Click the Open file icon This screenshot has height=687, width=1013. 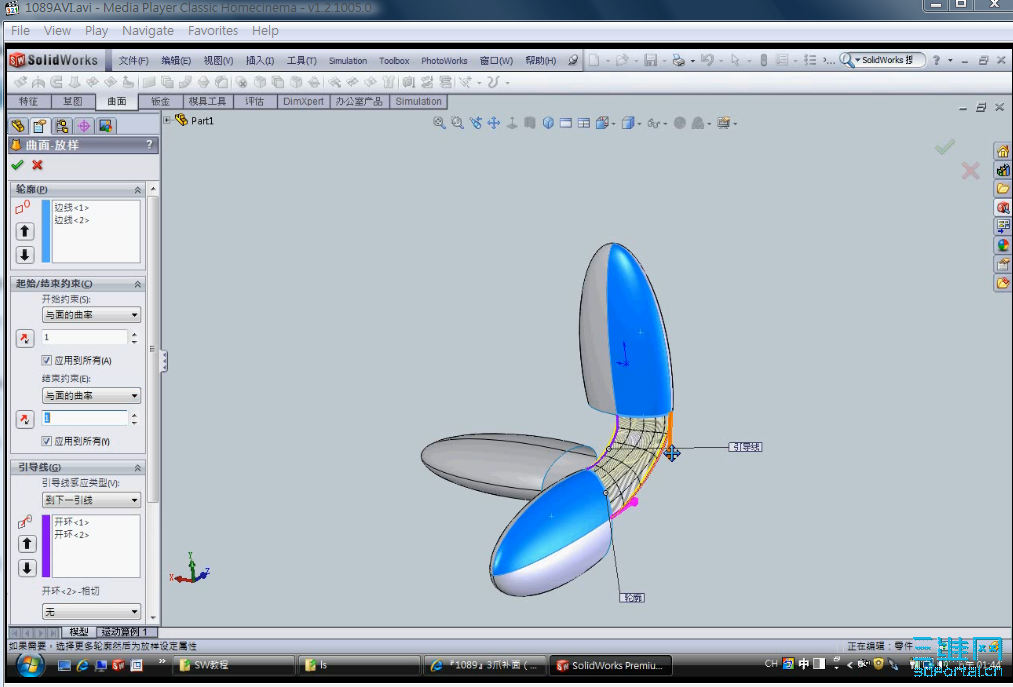pos(621,60)
